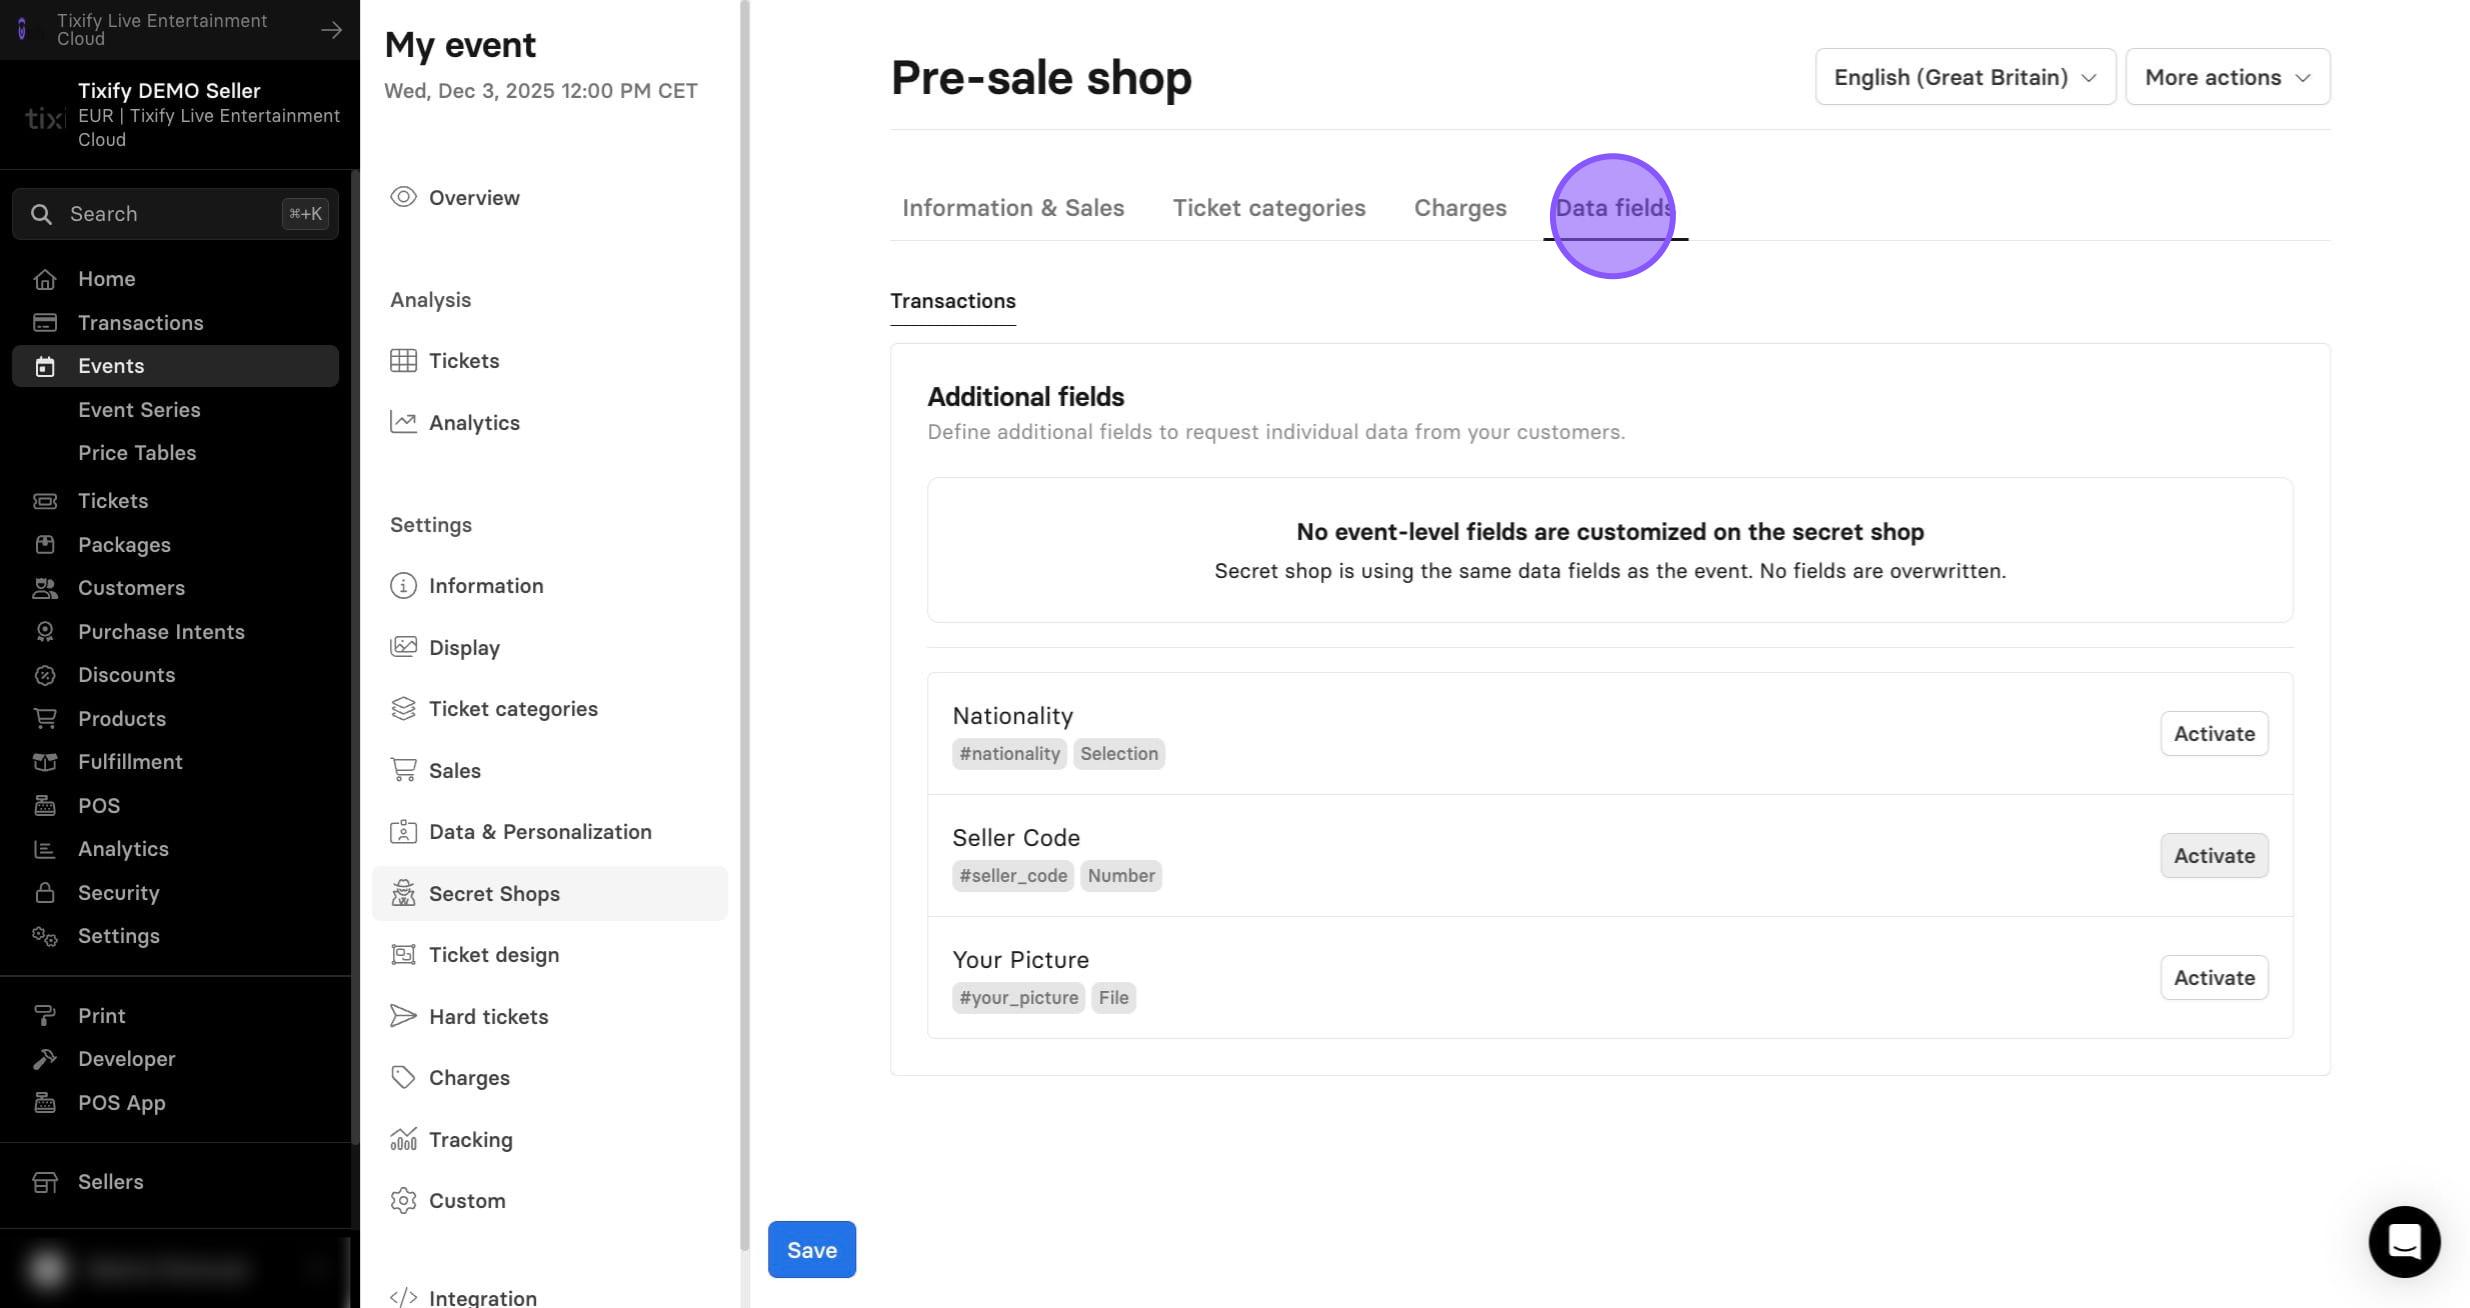Open Event Series in sidebar
This screenshot has width=2470, height=1308.
point(139,410)
